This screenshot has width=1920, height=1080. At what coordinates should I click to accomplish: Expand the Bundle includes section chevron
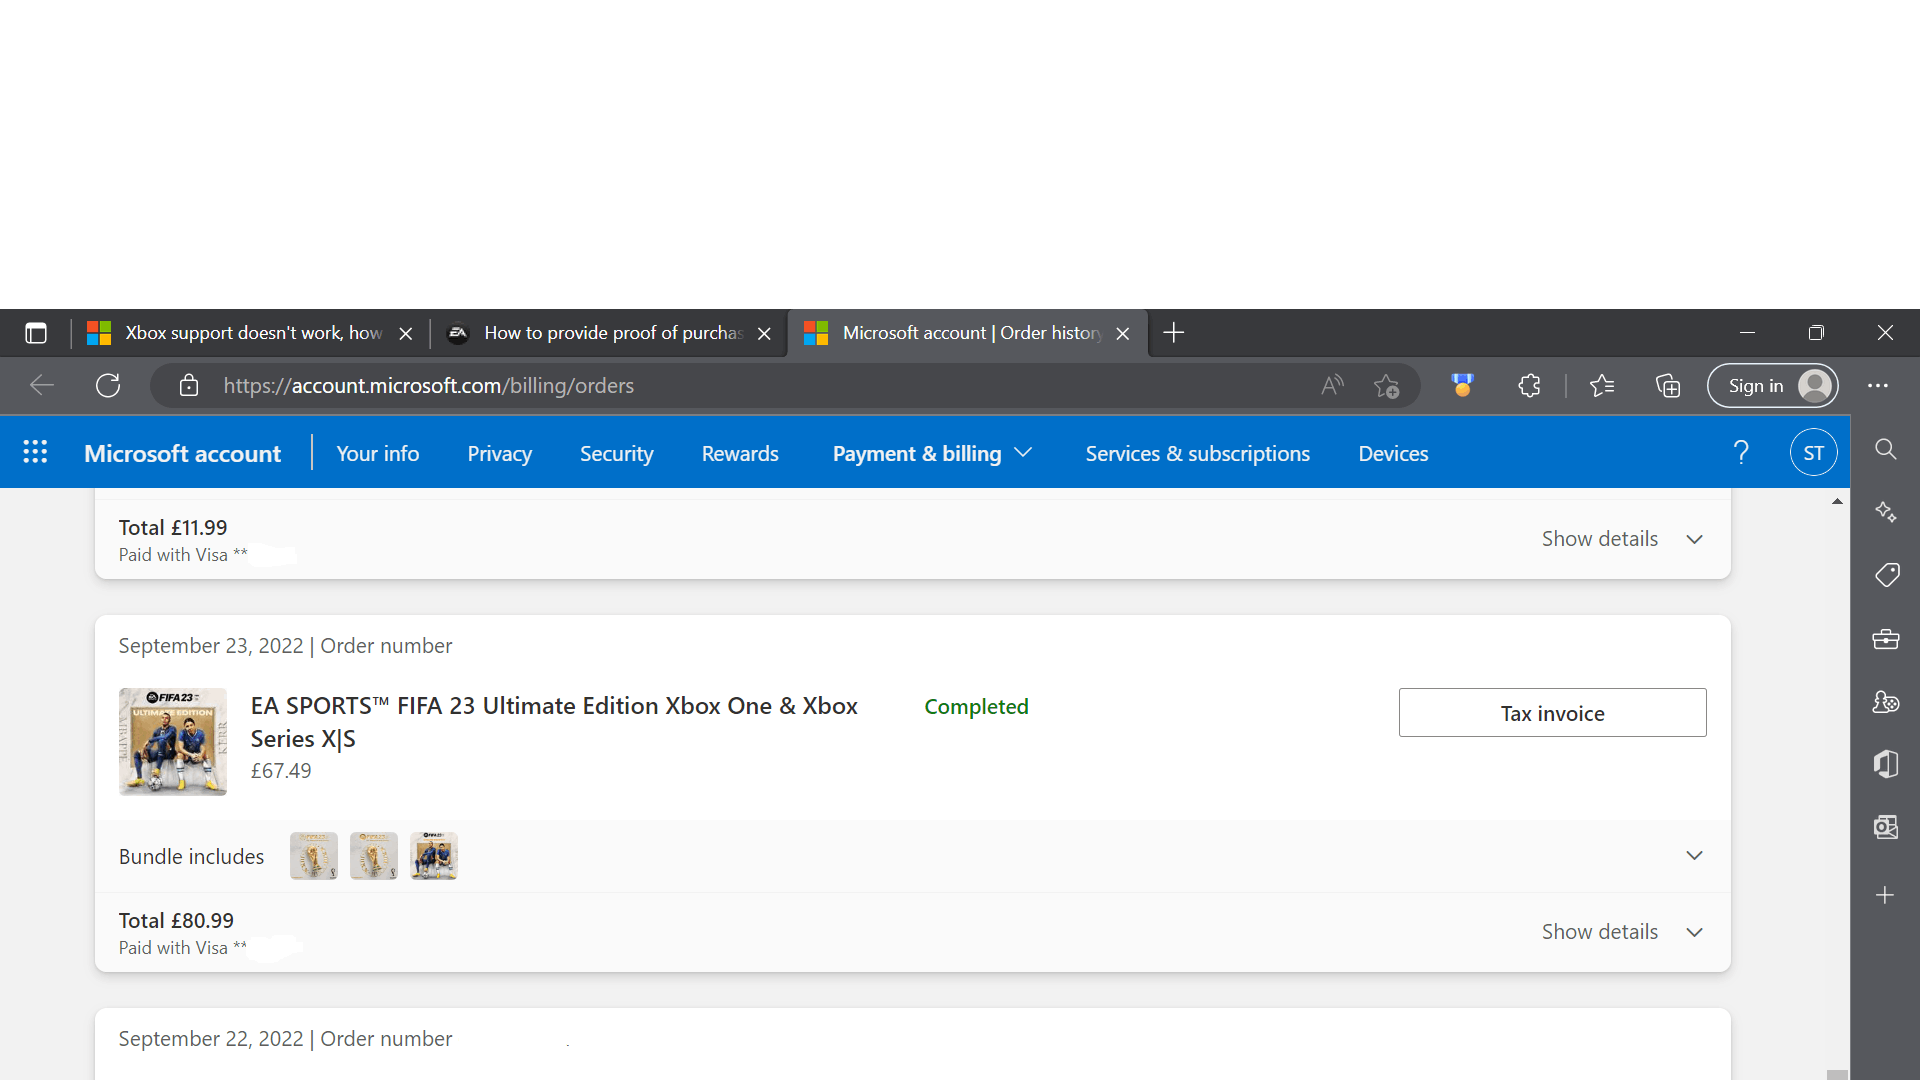coord(1695,855)
